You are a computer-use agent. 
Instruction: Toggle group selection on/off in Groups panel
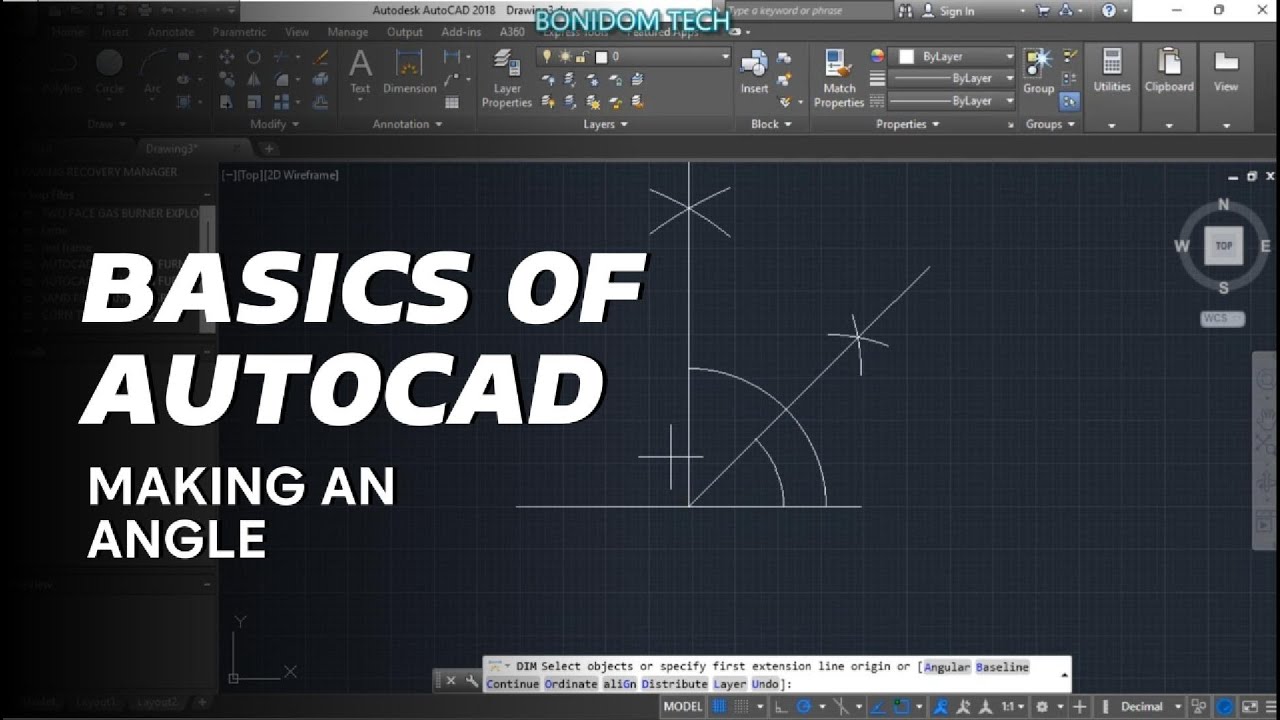(1070, 101)
